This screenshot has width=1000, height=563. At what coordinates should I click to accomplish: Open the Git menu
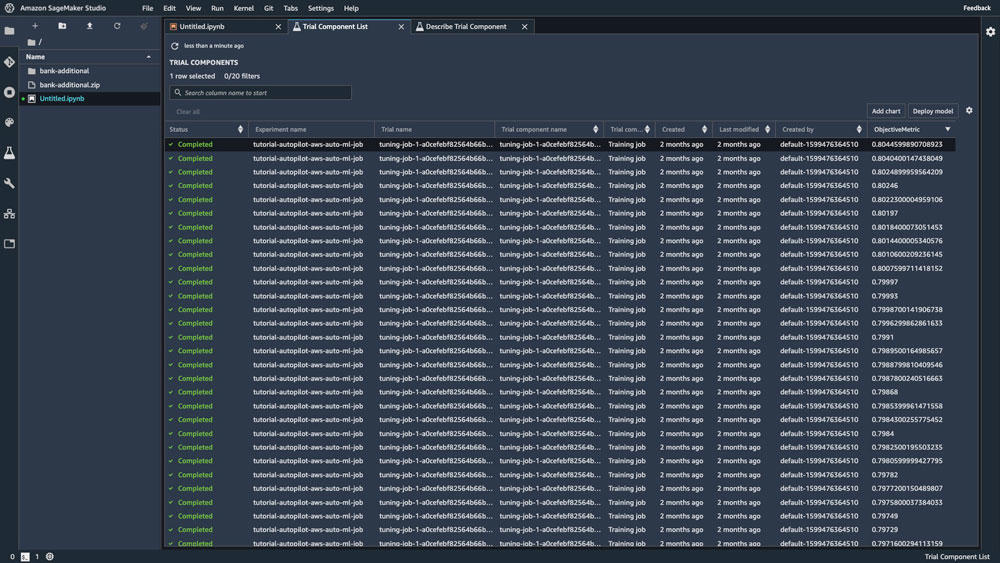tap(268, 8)
